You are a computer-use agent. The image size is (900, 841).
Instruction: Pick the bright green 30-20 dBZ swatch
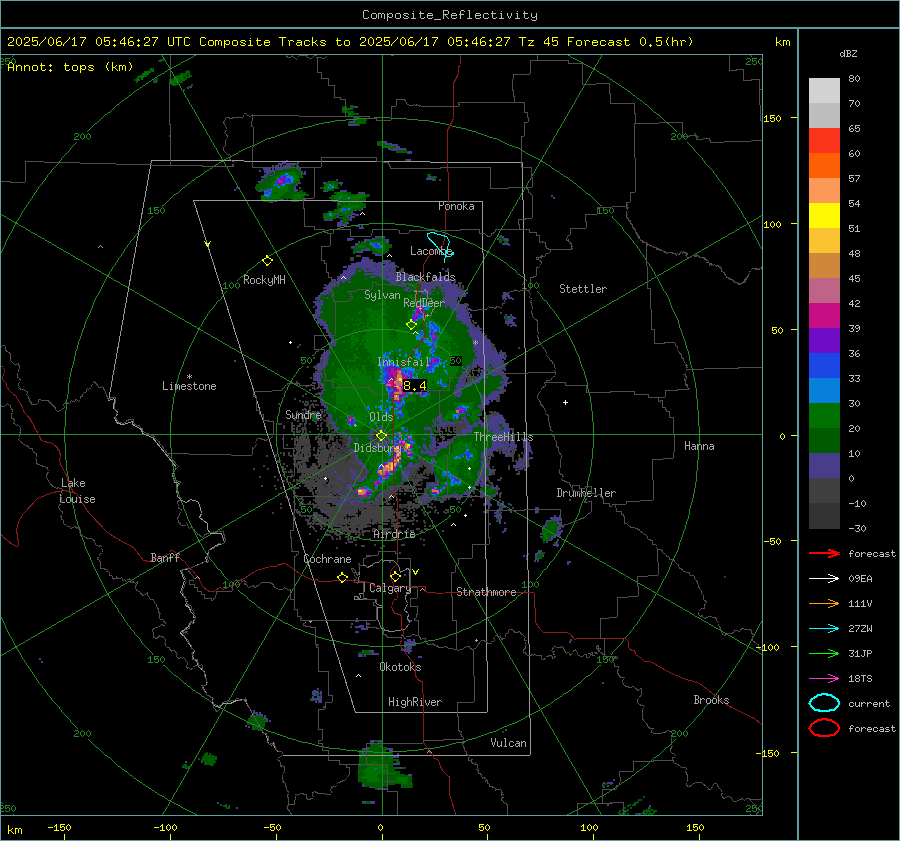tap(824, 416)
